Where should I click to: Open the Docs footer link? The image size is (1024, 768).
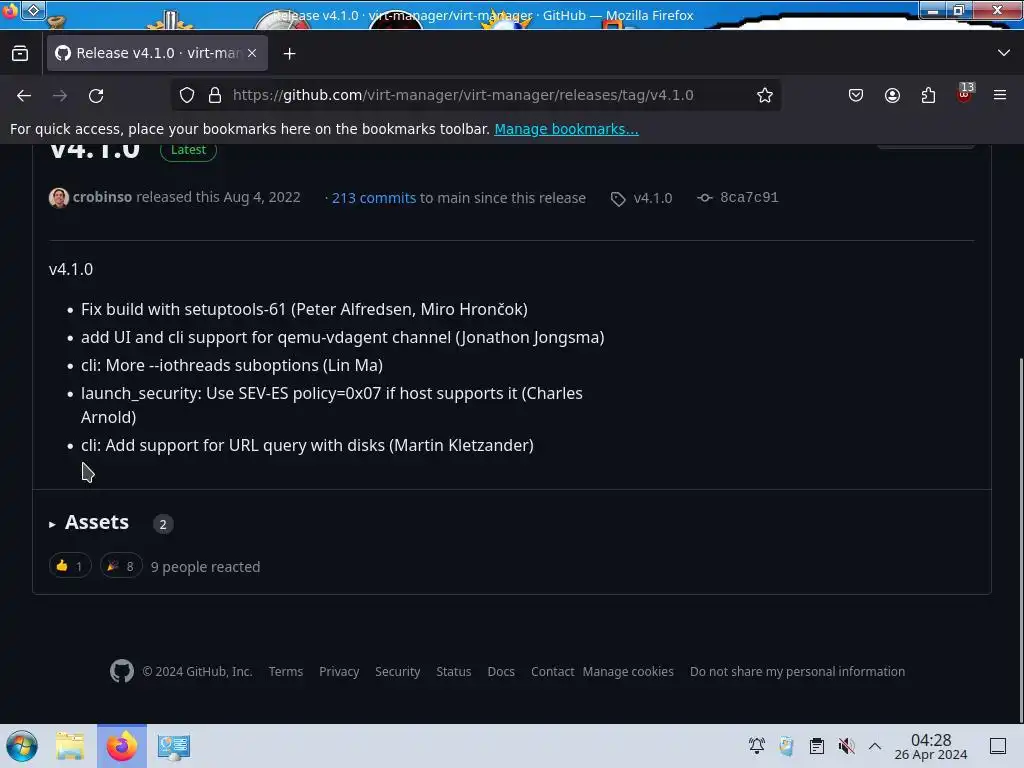click(x=501, y=671)
